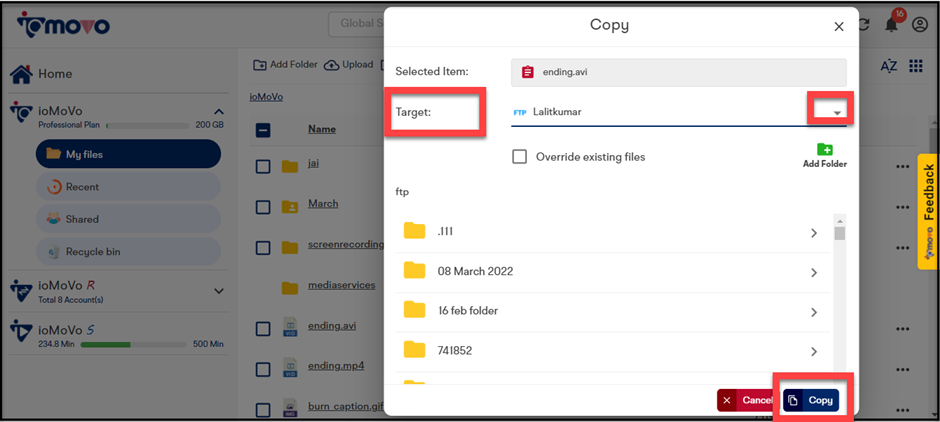Click the 200 GB storage usage bar
The height and width of the screenshot is (422, 940).
(147, 126)
